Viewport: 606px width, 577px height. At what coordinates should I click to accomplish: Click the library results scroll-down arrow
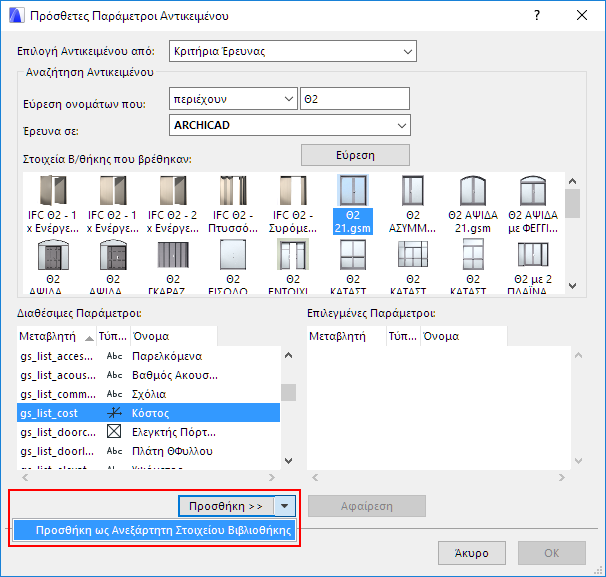tap(573, 286)
